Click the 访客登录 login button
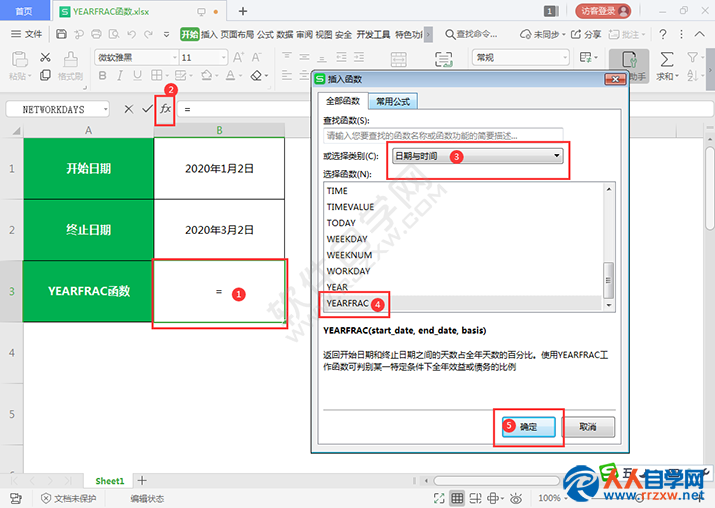 (x=603, y=11)
